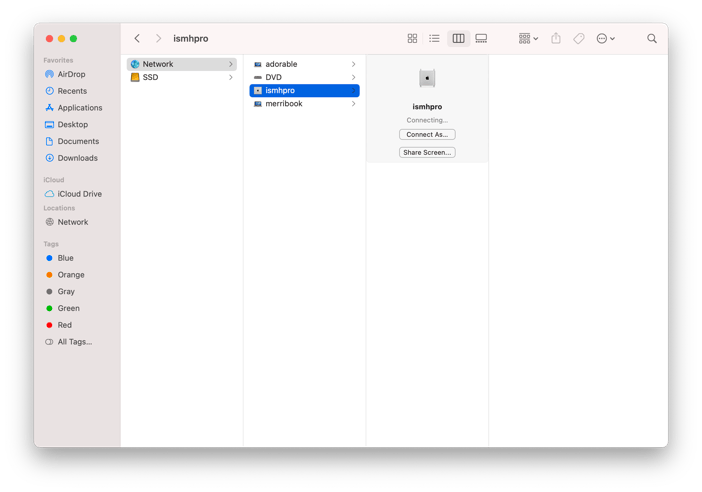Close the Finder window

49,39
